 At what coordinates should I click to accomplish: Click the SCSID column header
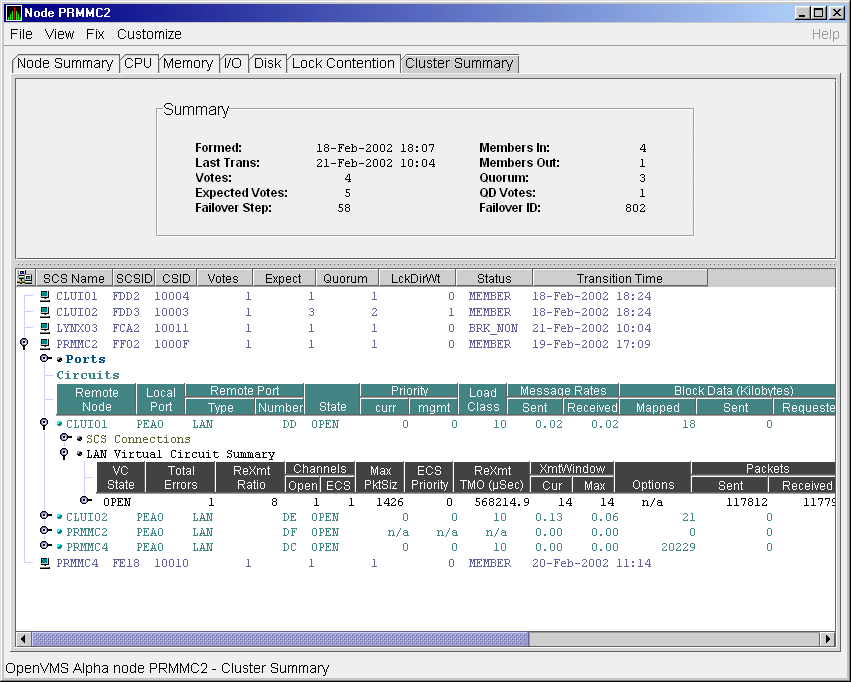[x=134, y=278]
